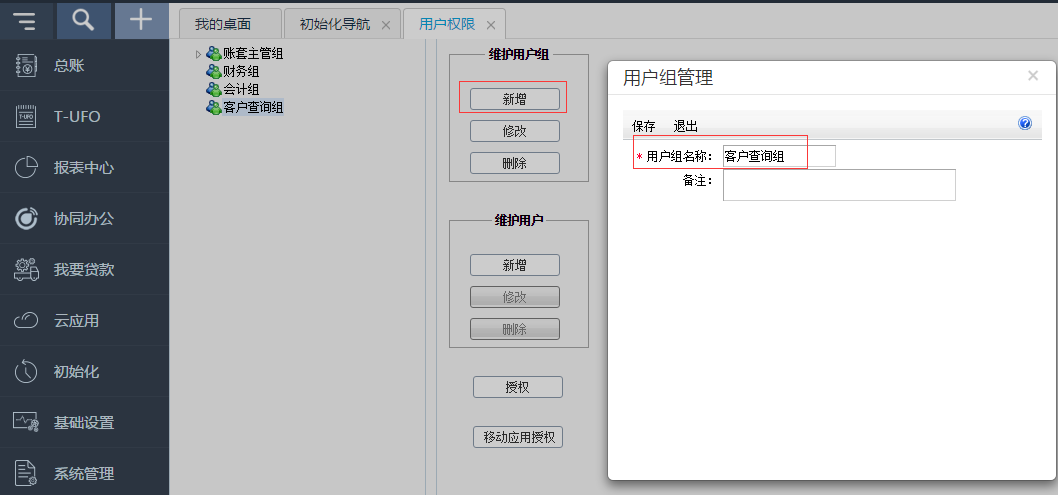Viewport: 1058px width, 495px height.
Task: Switch to 我的桌面 tab
Action: click(223, 24)
